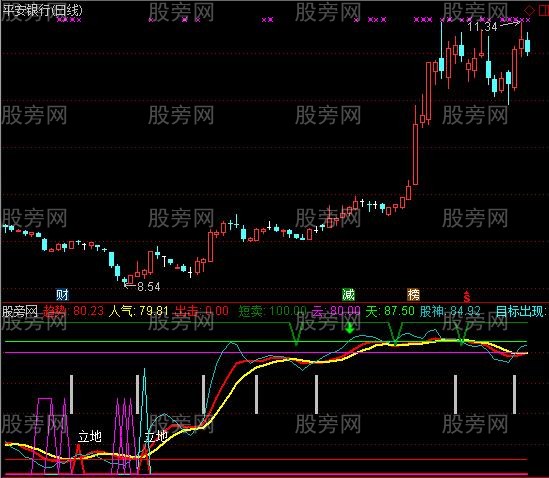Click the 股旁网 indicator name label
The width and height of the screenshot is (549, 478).
(20, 311)
